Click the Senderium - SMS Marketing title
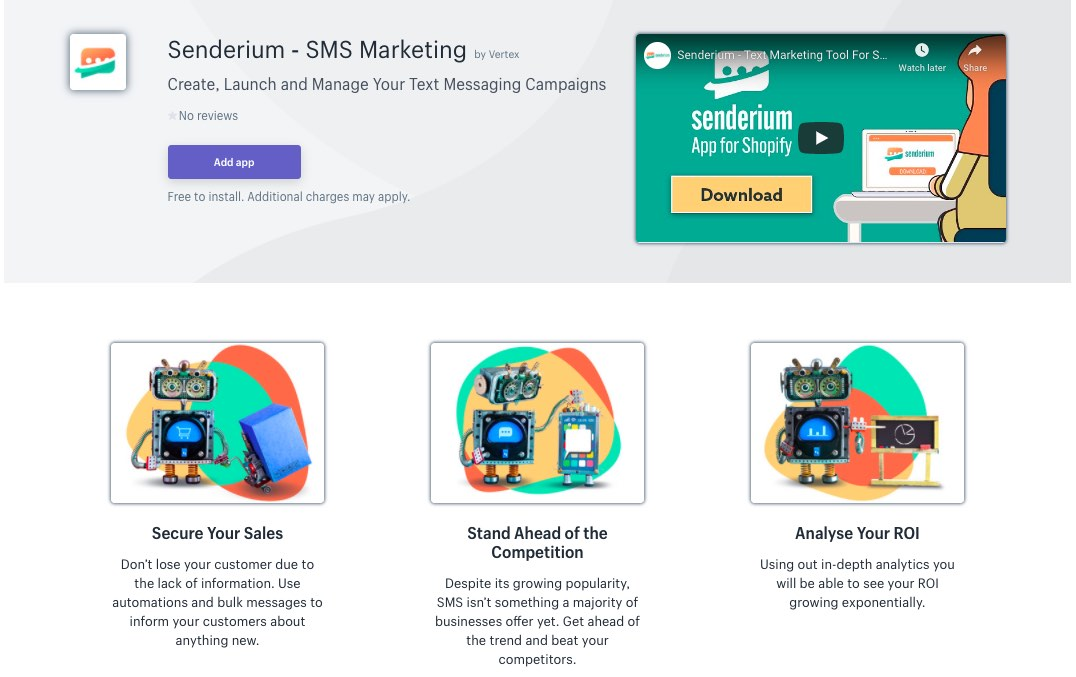The image size is (1076, 677). [317, 50]
